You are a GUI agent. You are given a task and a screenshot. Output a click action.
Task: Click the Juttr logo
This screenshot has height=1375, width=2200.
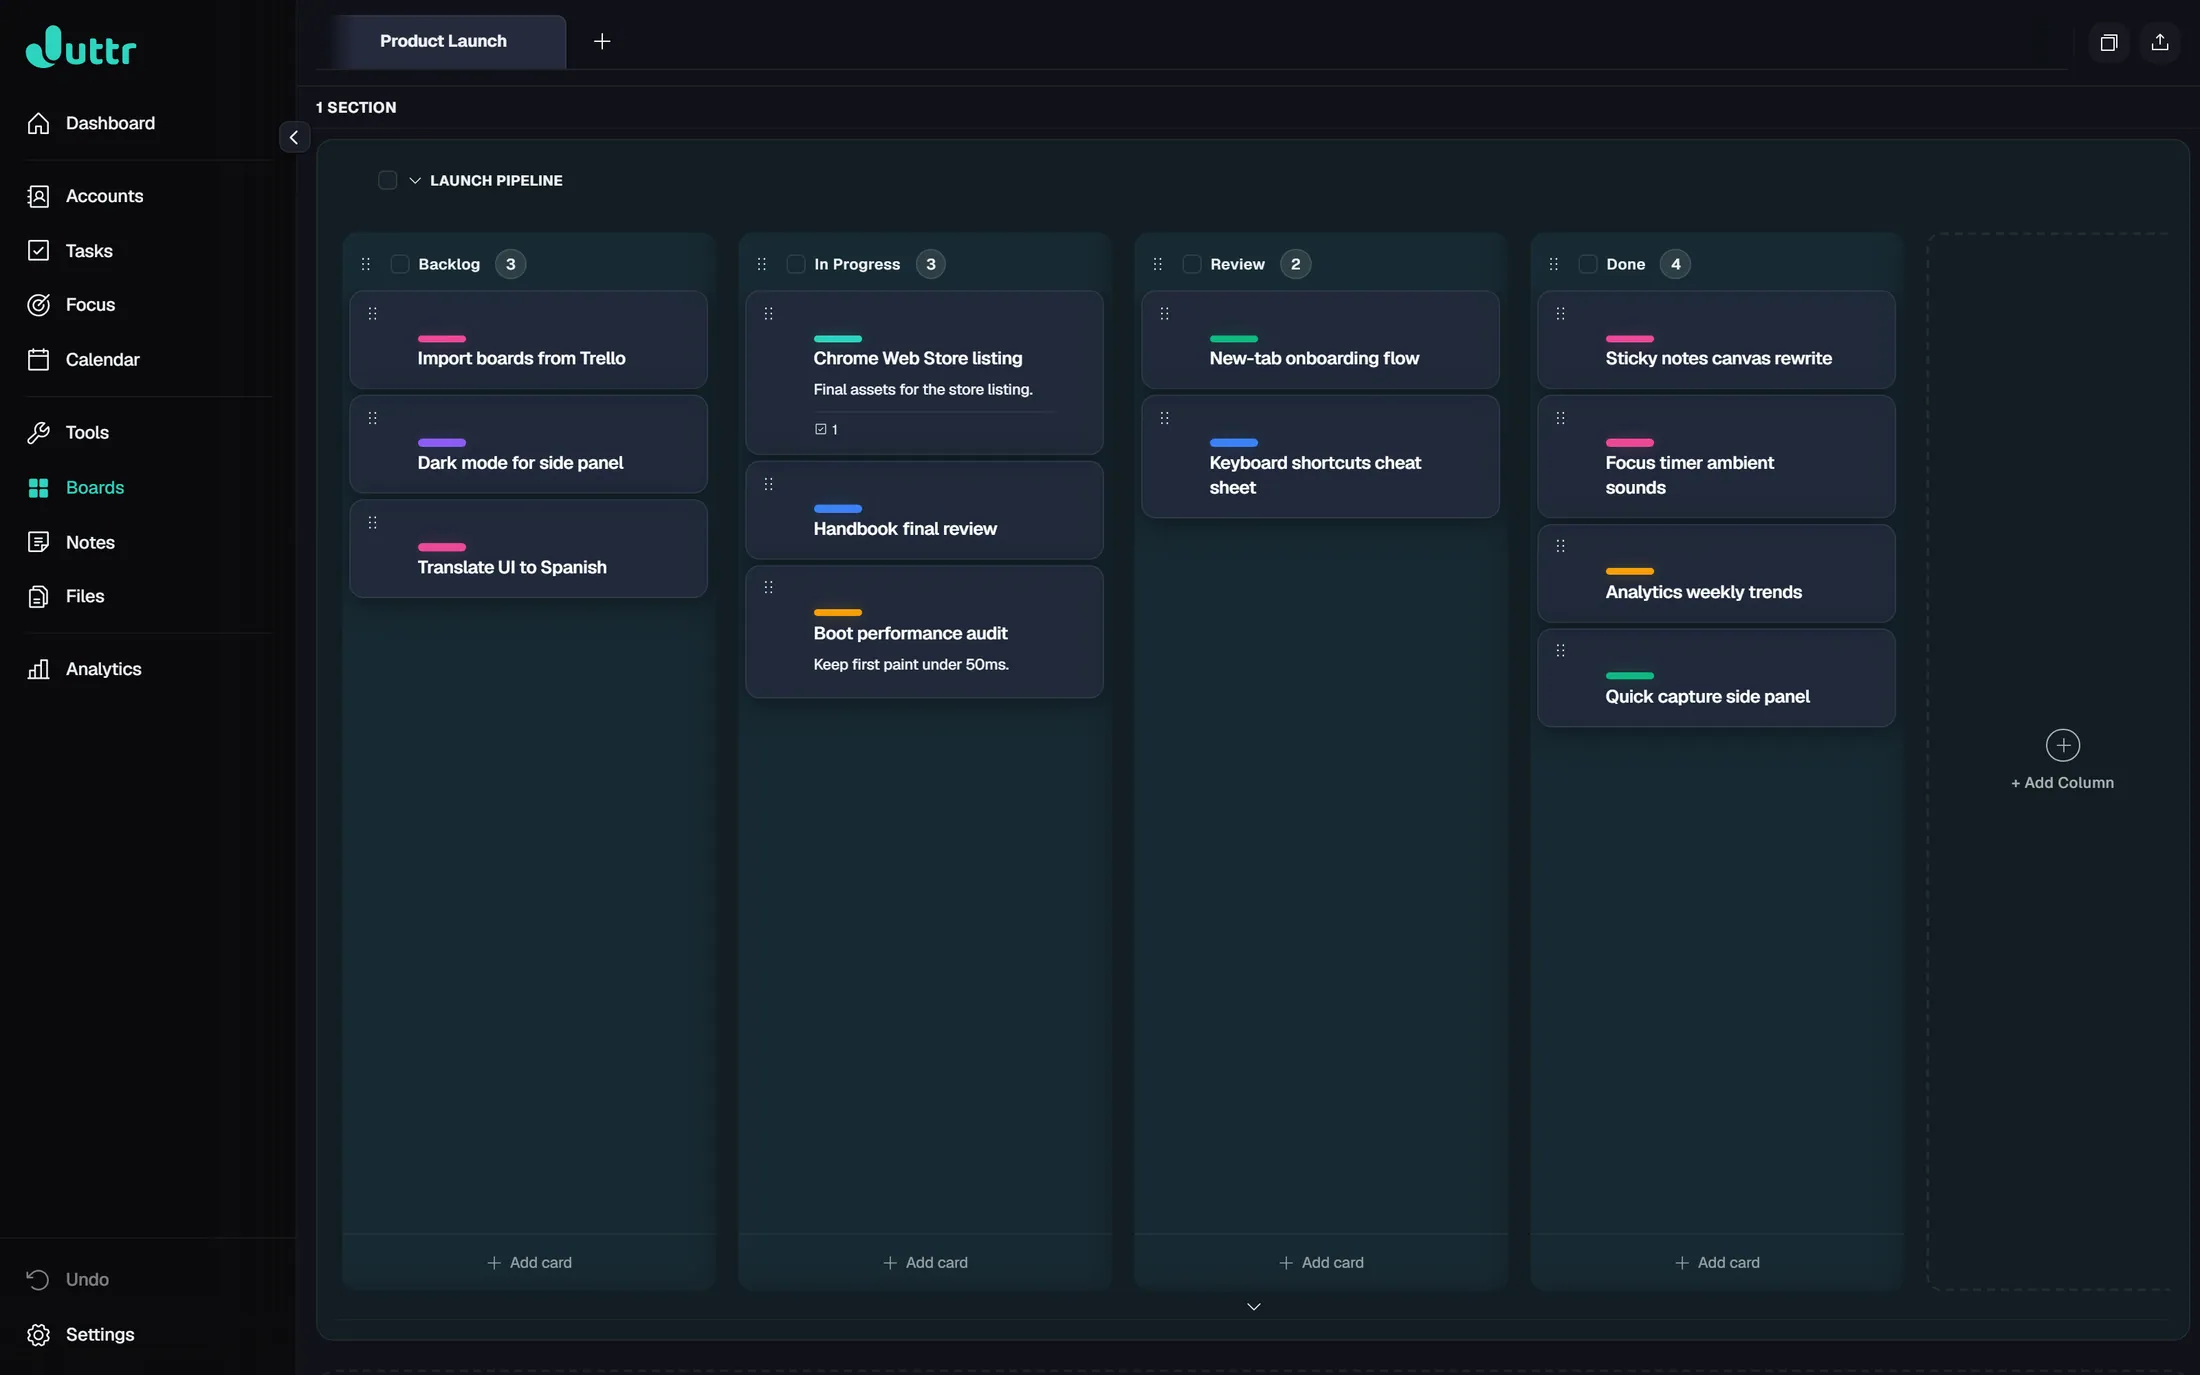click(81, 47)
